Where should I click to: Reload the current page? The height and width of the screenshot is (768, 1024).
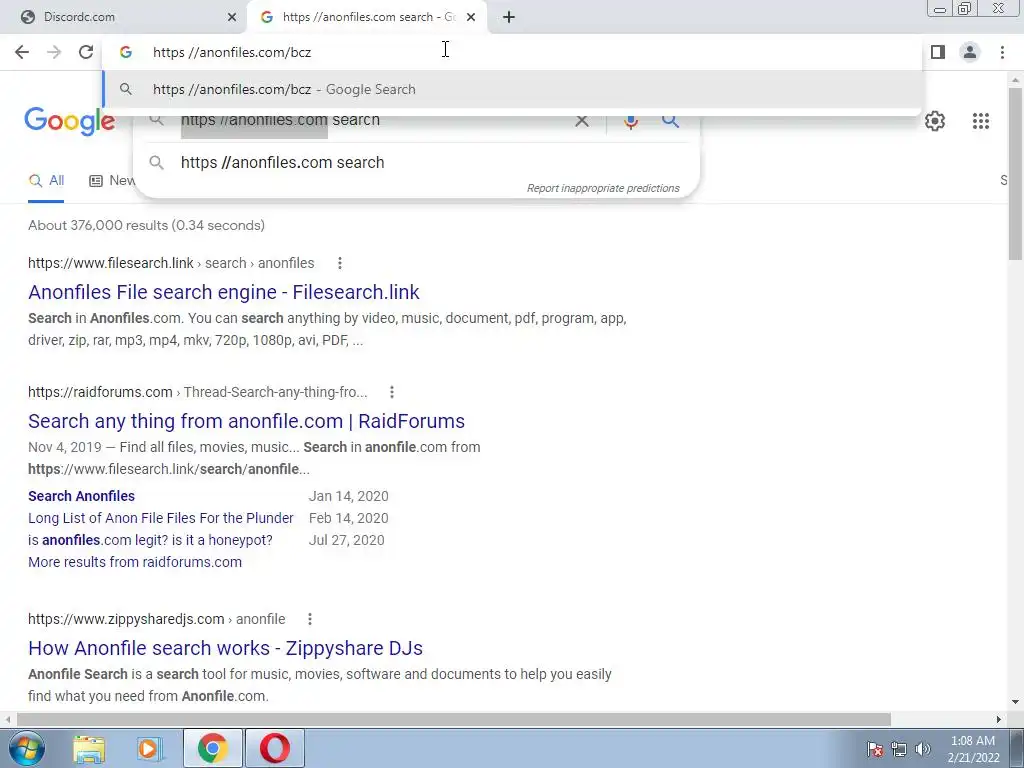pyautogui.click(x=86, y=52)
